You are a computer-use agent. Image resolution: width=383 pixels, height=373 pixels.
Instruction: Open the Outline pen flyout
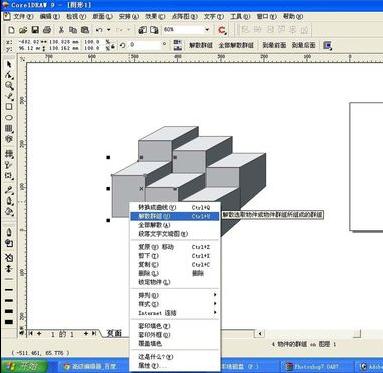[x=9, y=201]
